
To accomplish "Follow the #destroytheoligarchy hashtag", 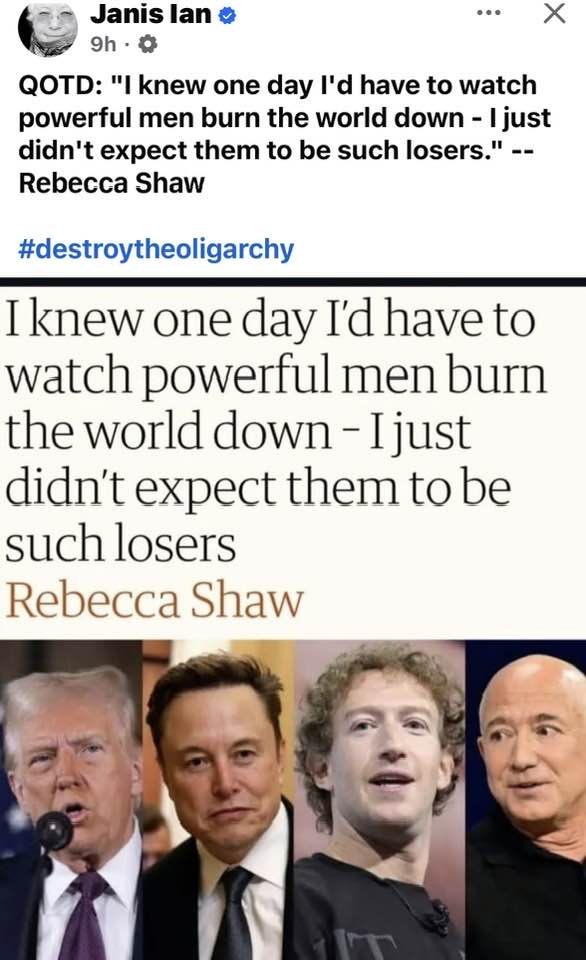I will point(156,249).
